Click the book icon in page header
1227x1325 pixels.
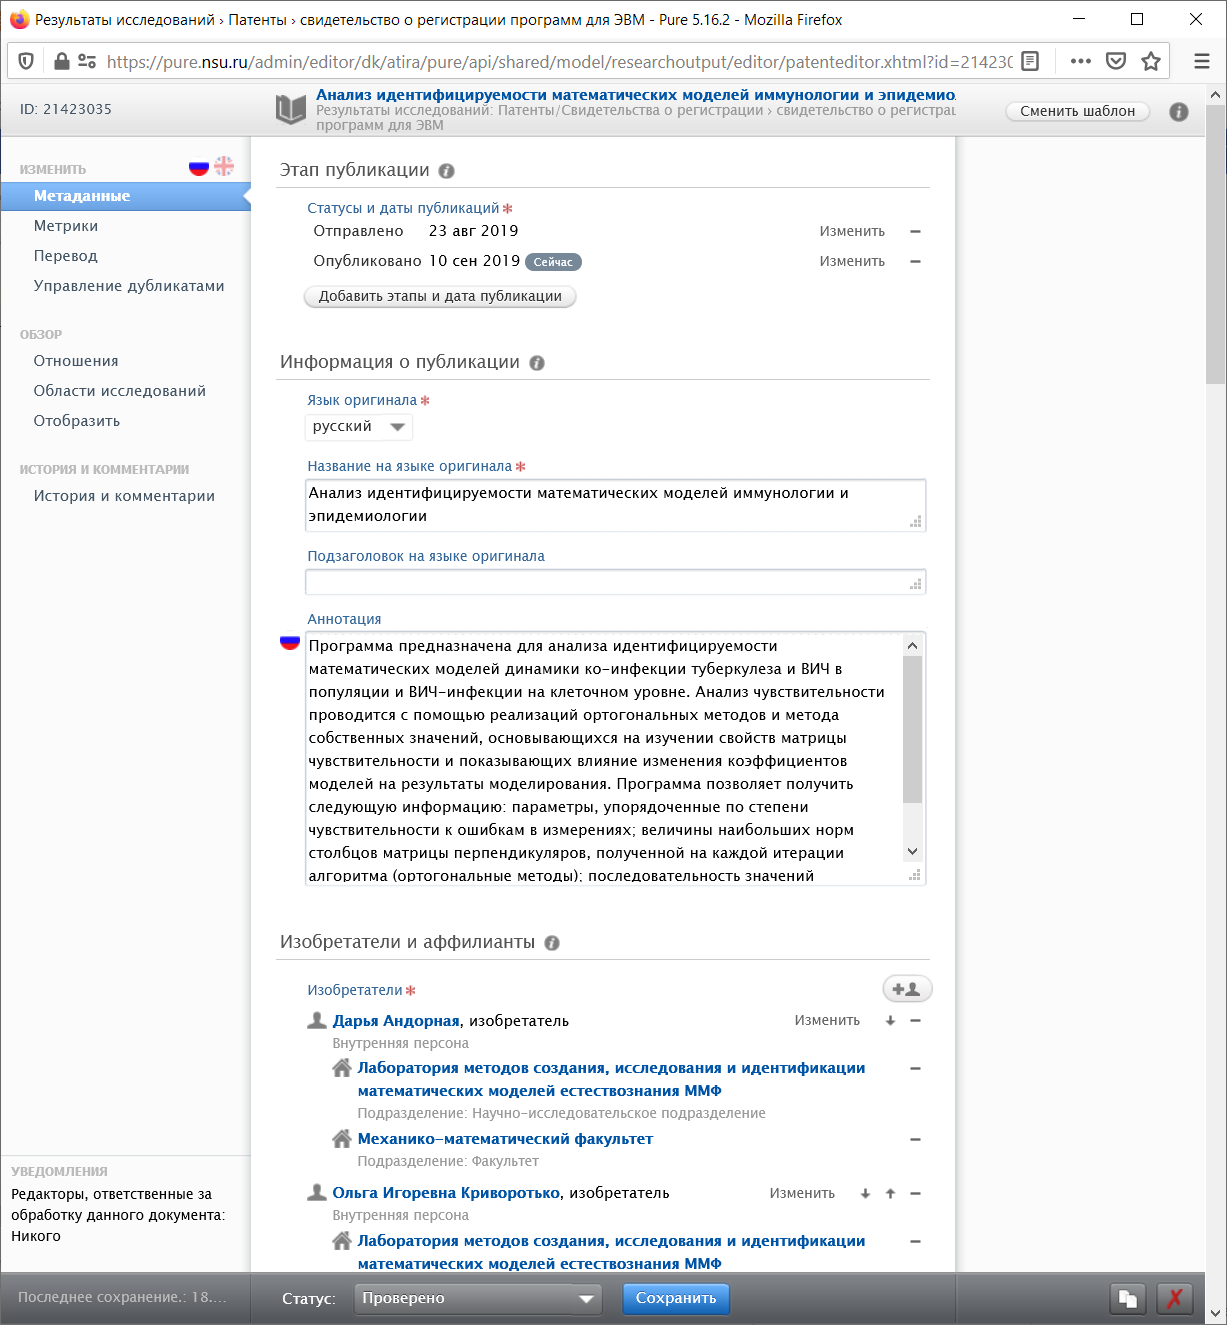[291, 109]
